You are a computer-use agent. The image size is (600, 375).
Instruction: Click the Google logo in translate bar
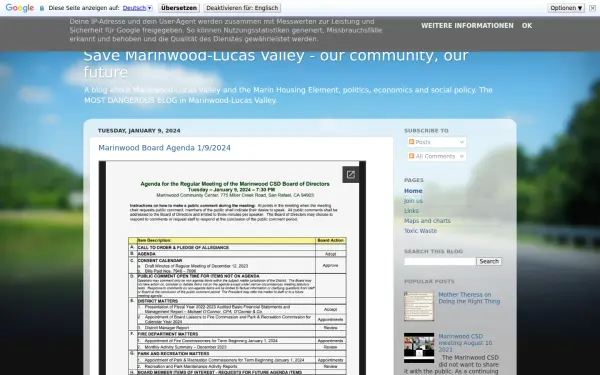[x=20, y=8]
